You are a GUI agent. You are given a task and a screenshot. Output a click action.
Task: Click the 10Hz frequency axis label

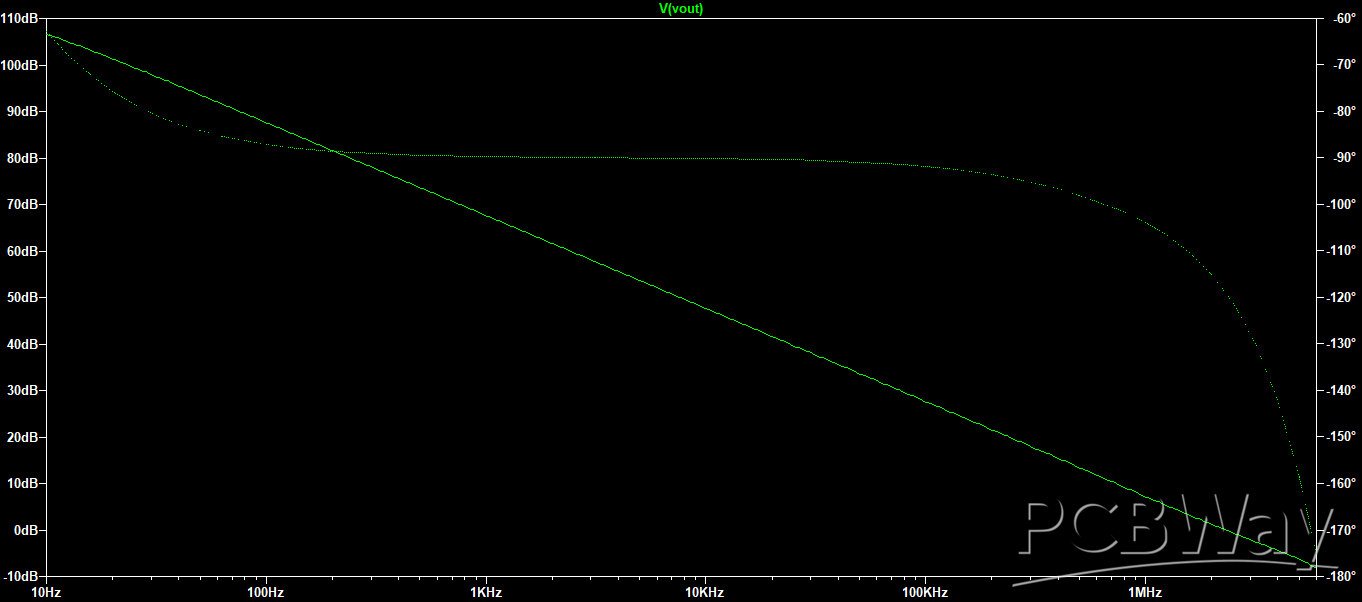pyautogui.click(x=46, y=592)
